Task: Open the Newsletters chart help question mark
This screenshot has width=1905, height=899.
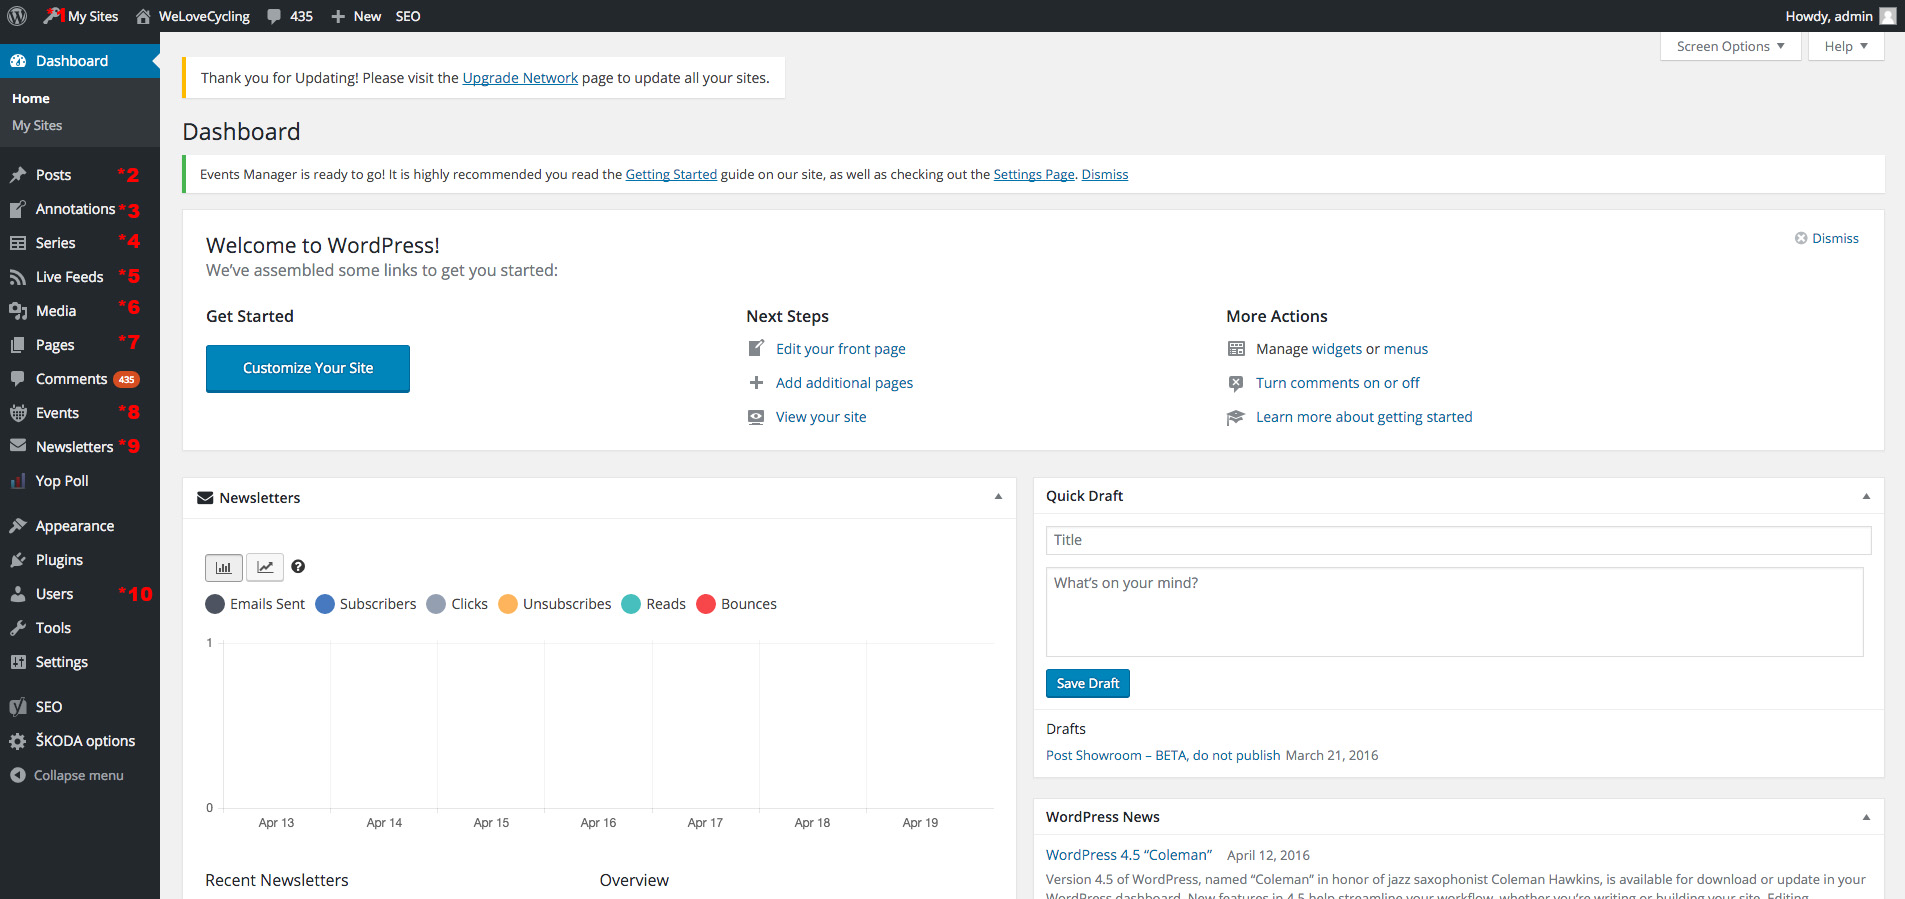Action: pyautogui.click(x=298, y=566)
